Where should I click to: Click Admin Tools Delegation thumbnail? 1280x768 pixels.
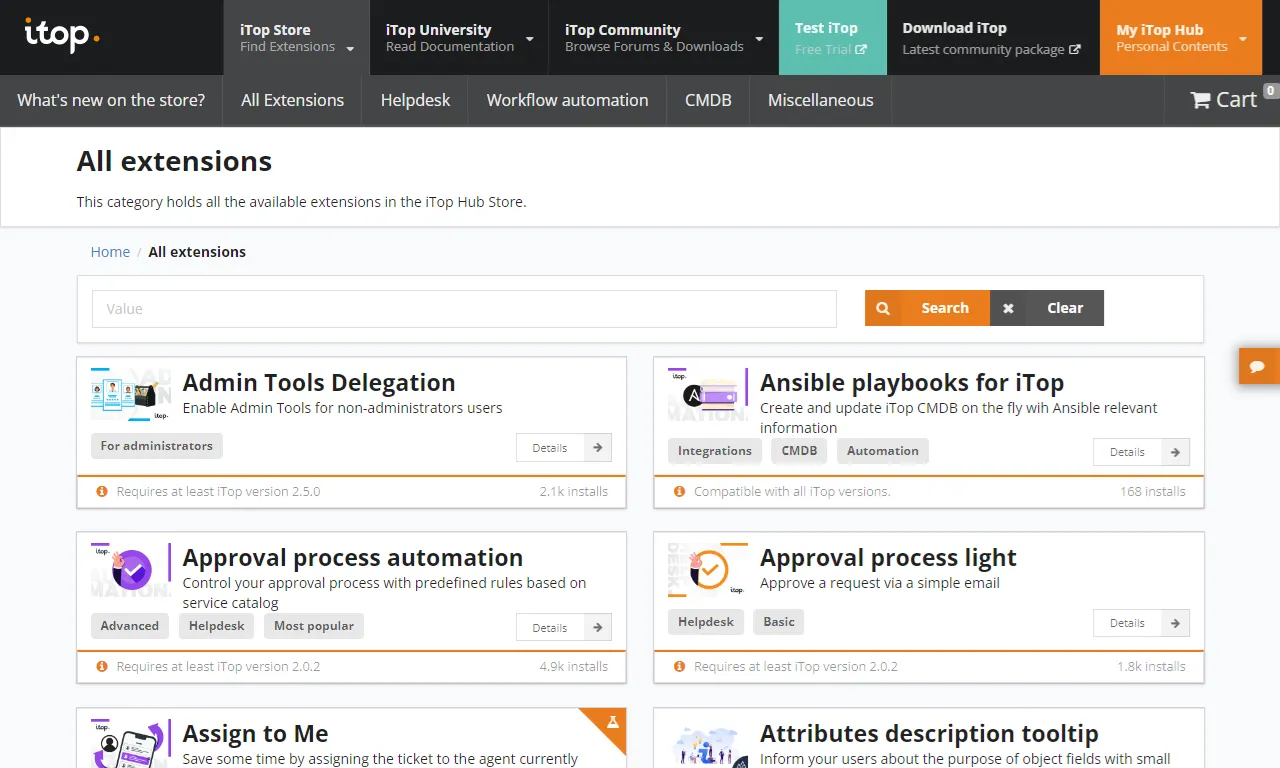pyautogui.click(x=130, y=394)
